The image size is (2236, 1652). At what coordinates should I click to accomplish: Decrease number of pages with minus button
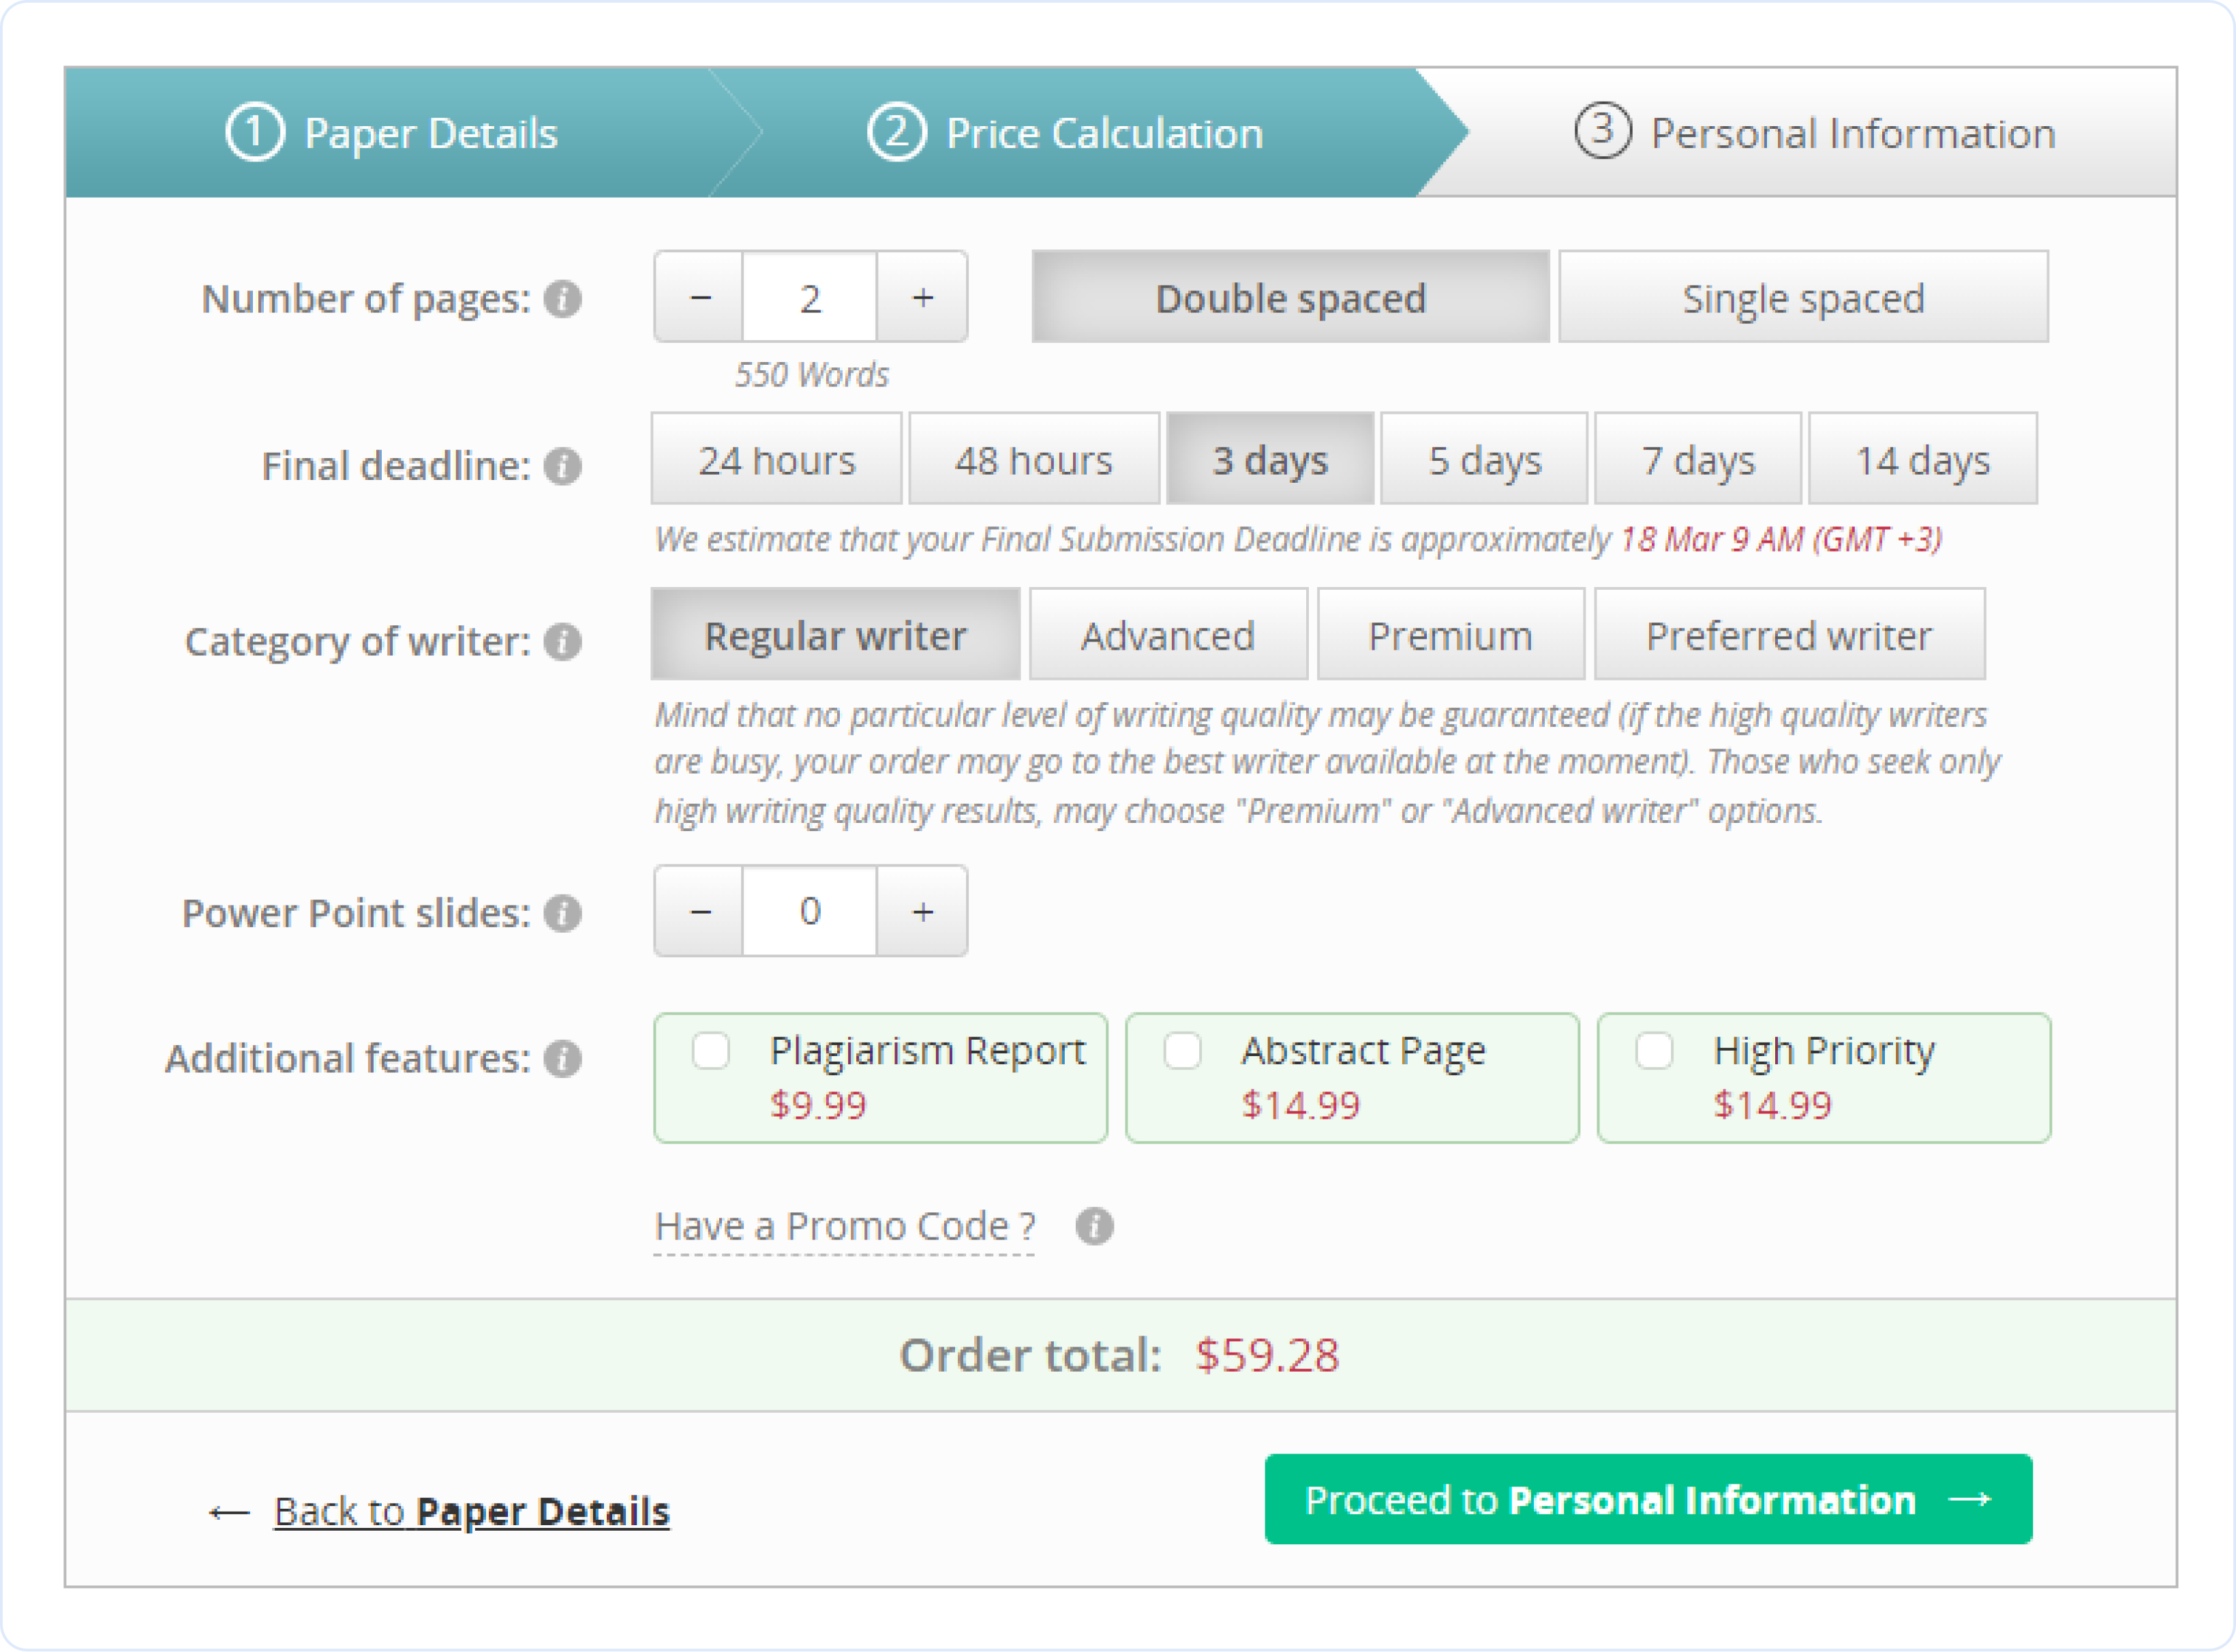[x=700, y=297]
